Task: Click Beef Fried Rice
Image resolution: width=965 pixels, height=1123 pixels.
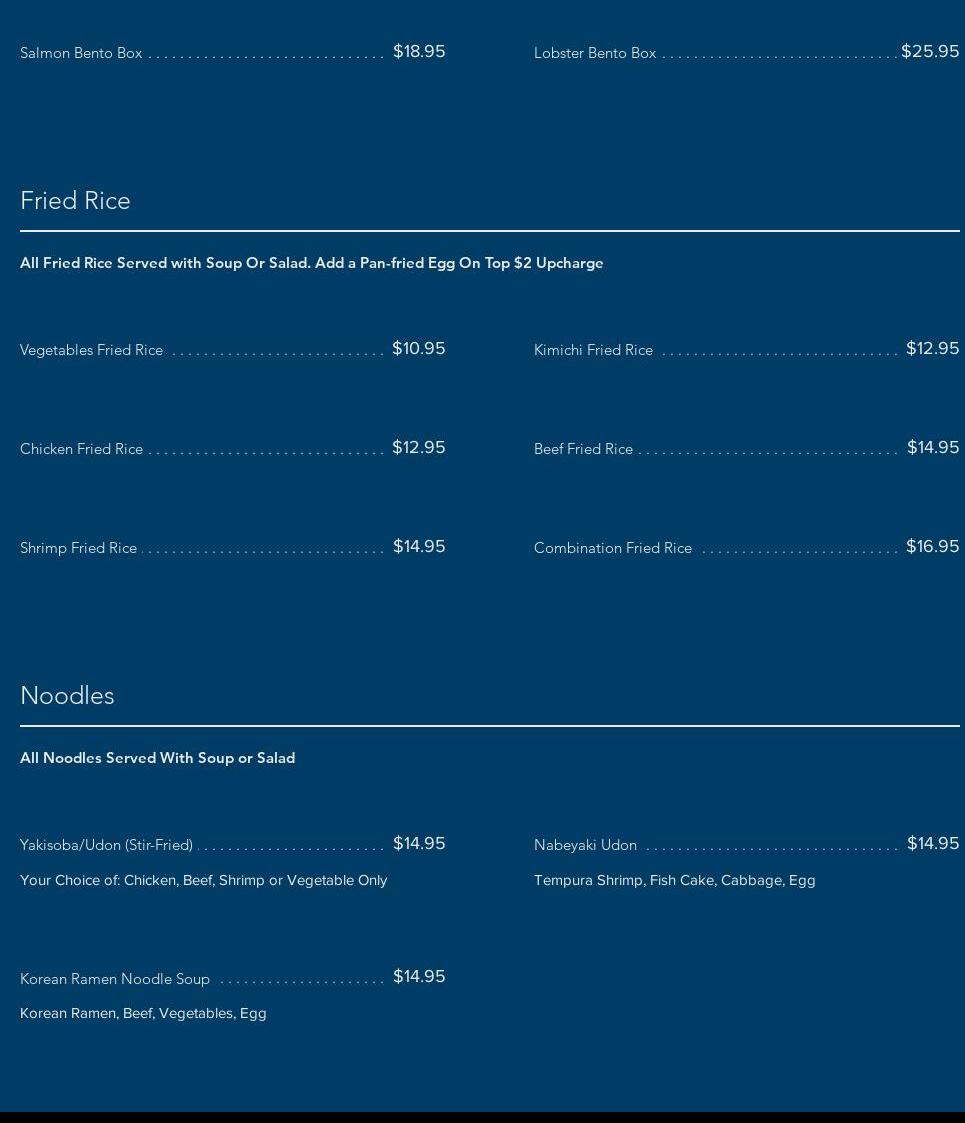Action: [583, 449]
